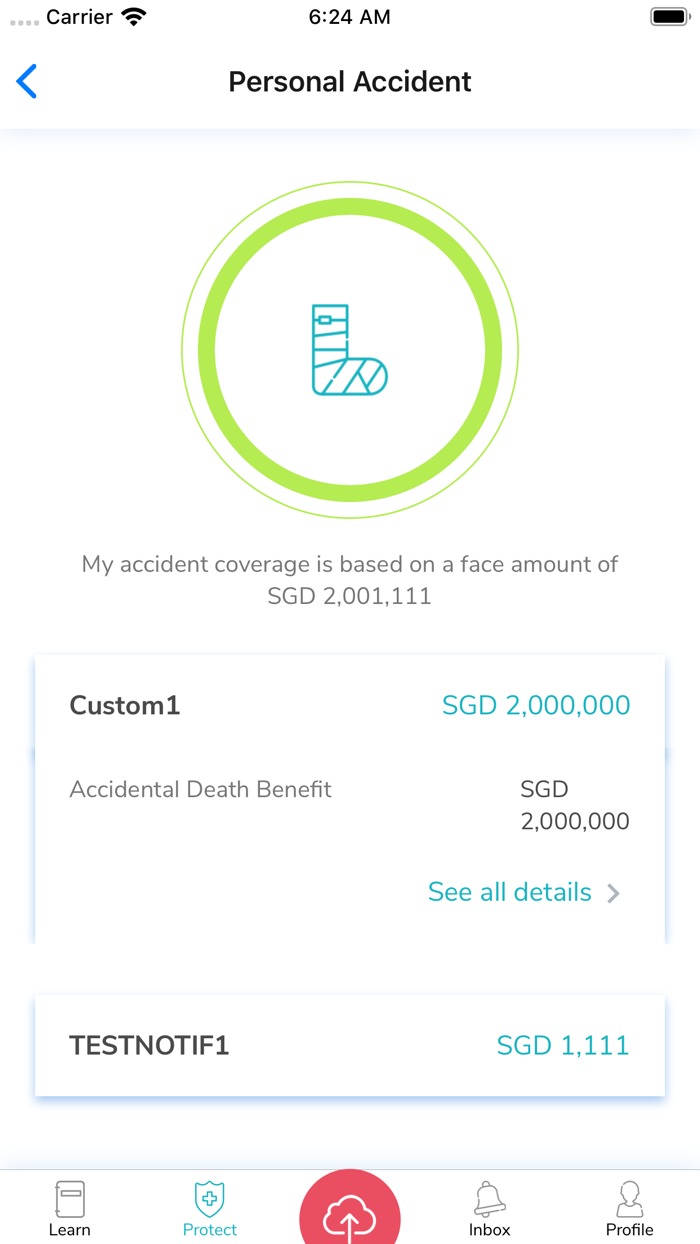Tap the Profile person icon
Image resolution: width=700 pixels, height=1244 pixels.
(629, 1198)
